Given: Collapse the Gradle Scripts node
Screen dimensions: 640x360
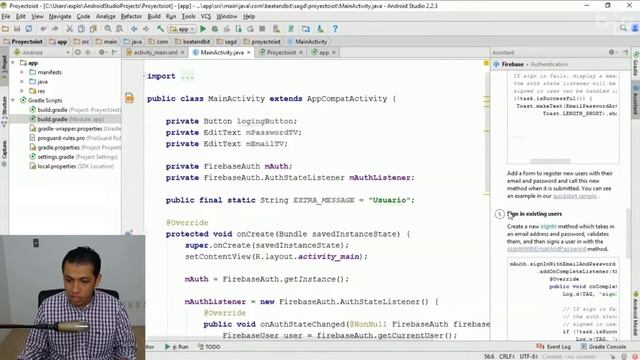Looking at the screenshot, I should tap(13, 100).
